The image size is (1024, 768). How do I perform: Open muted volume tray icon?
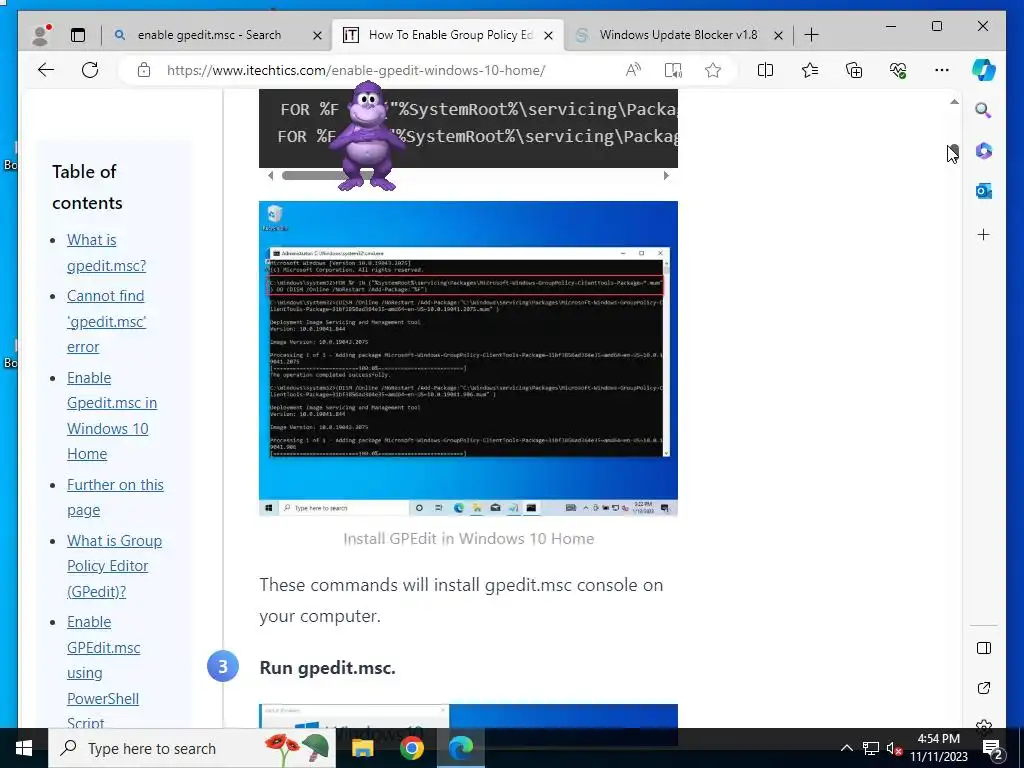point(893,748)
